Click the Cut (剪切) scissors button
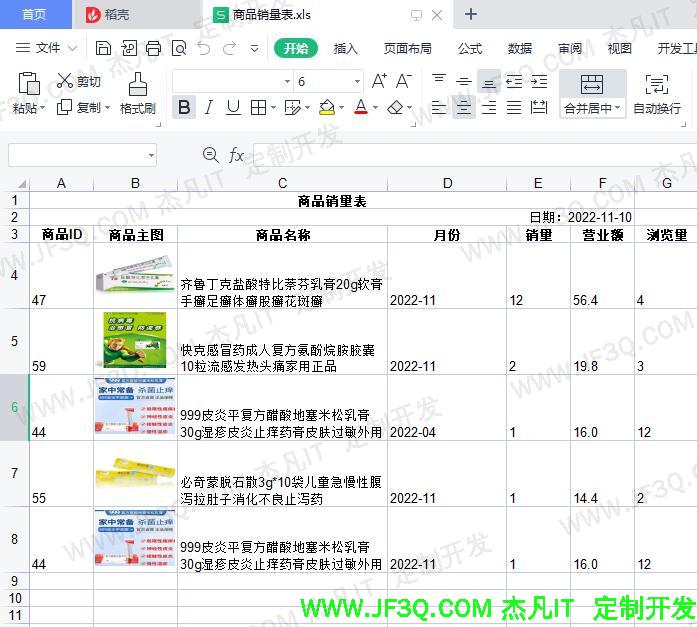 [x=79, y=81]
